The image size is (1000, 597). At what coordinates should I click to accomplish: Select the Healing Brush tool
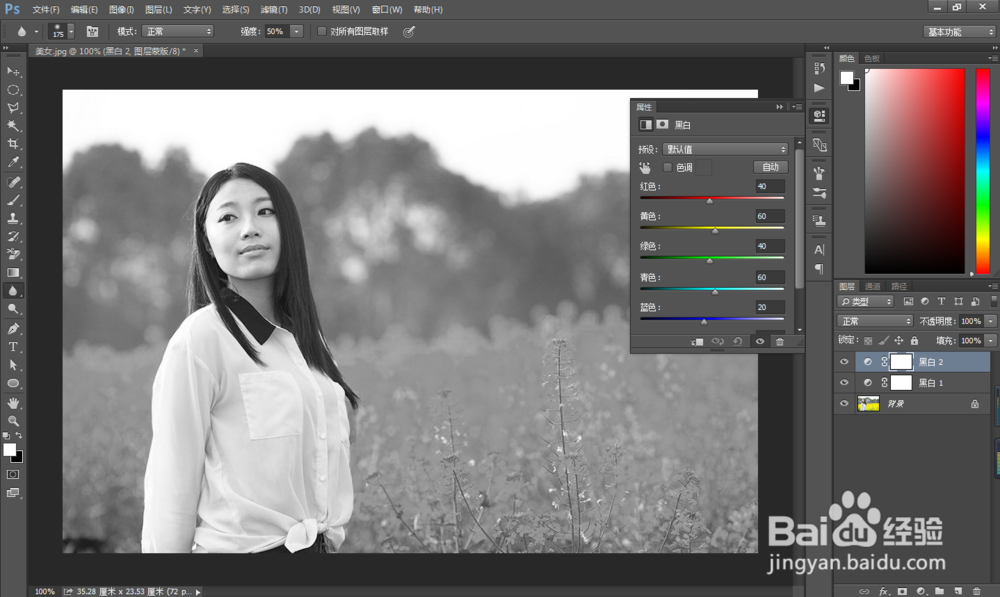point(13,182)
